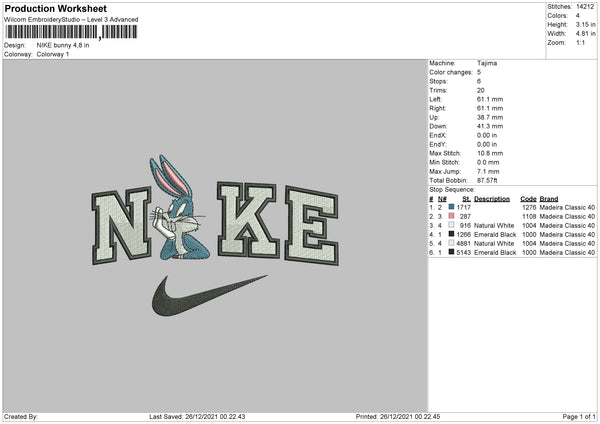Image resolution: width=600 pixels, height=424 pixels.
Task: Click the Brand column header in Stop Sequence
Action: pos(549,198)
